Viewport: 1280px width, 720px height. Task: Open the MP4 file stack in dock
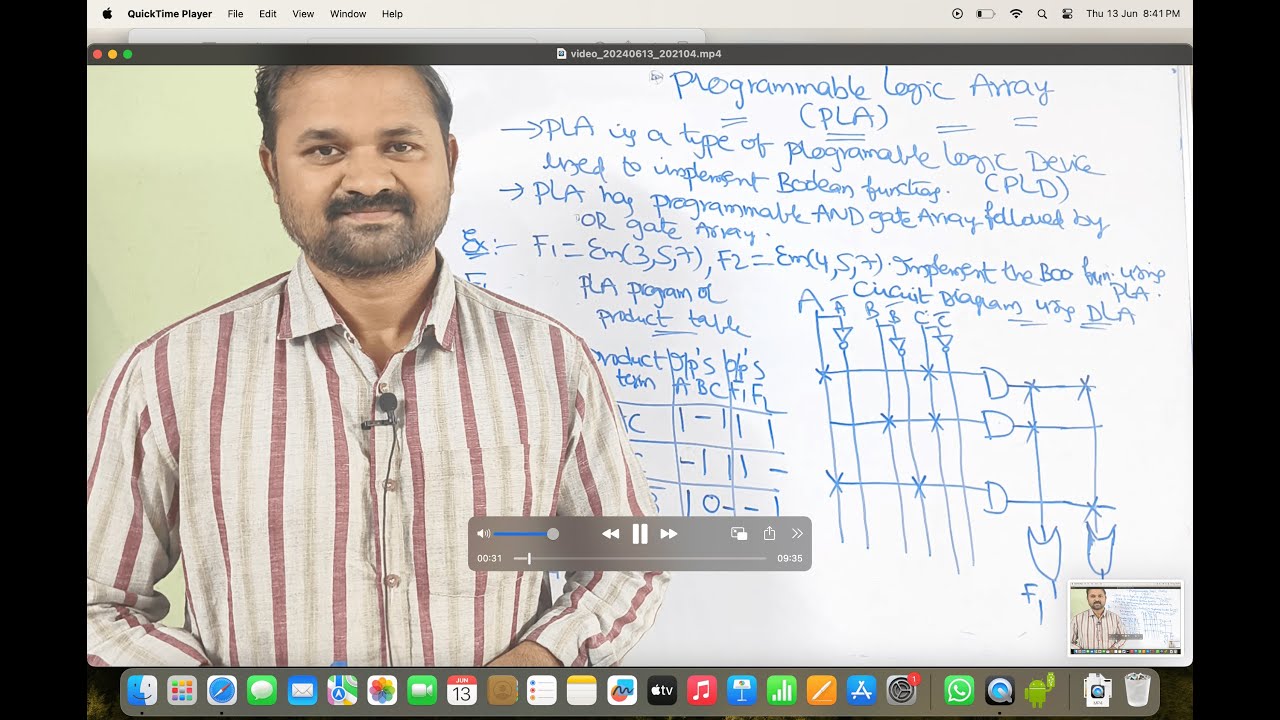point(1097,690)
